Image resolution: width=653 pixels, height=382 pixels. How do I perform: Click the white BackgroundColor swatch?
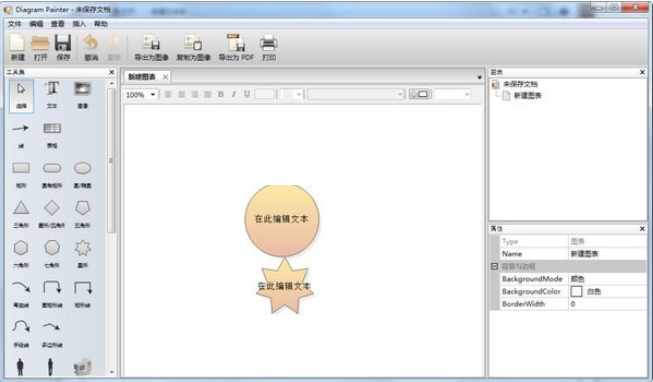(576, 291)
